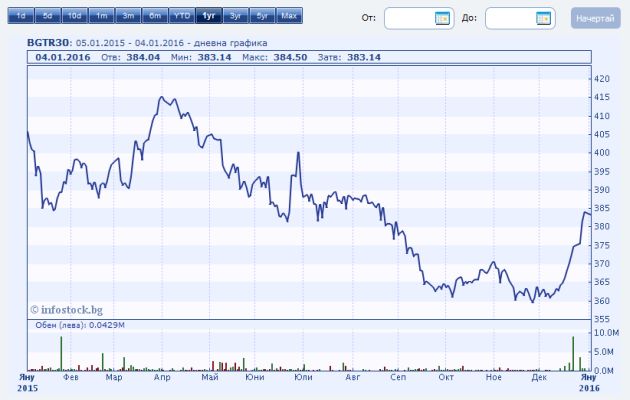Screen dimensions: 630x400
Task: Open the calendar picker for 'До' date
Action: click(x=543, y=19)
